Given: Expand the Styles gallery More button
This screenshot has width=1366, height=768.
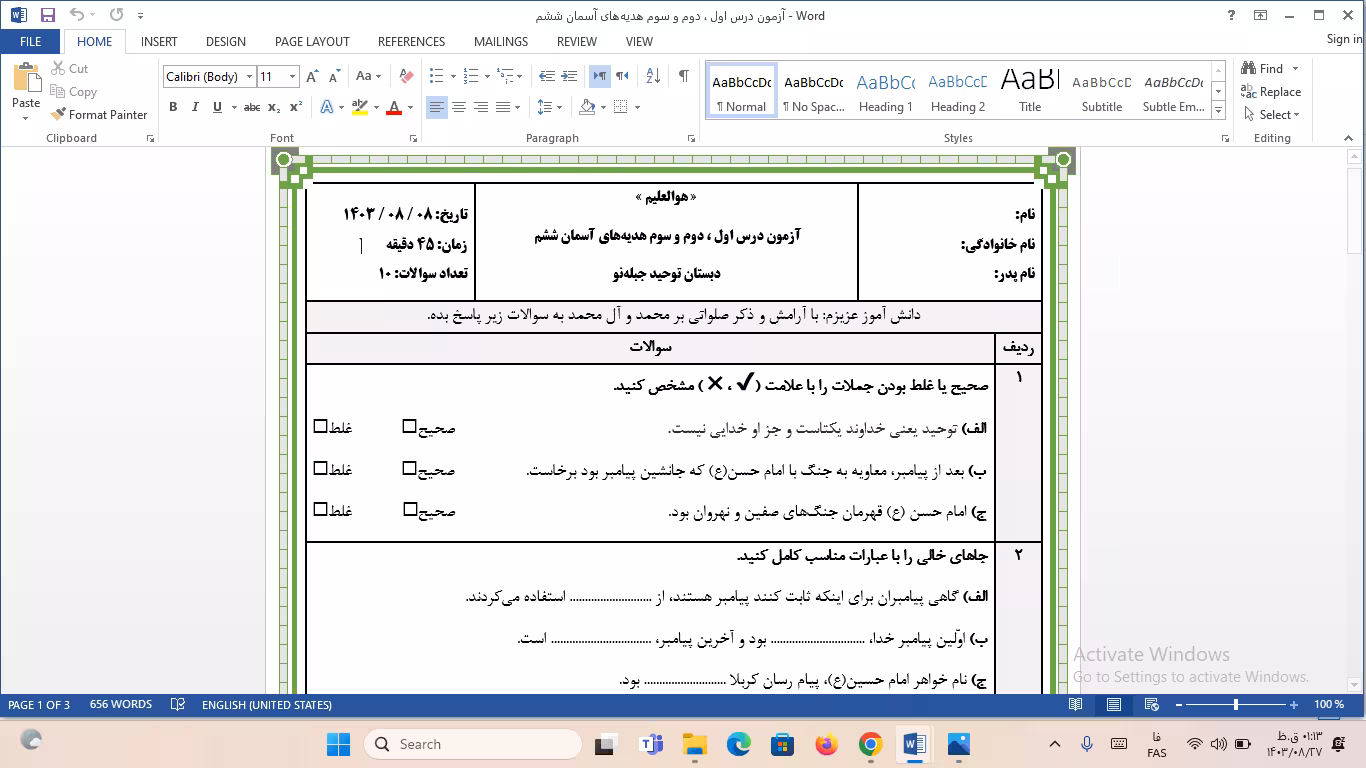Looking at the screenshot, I should [x=1218, y=111].
